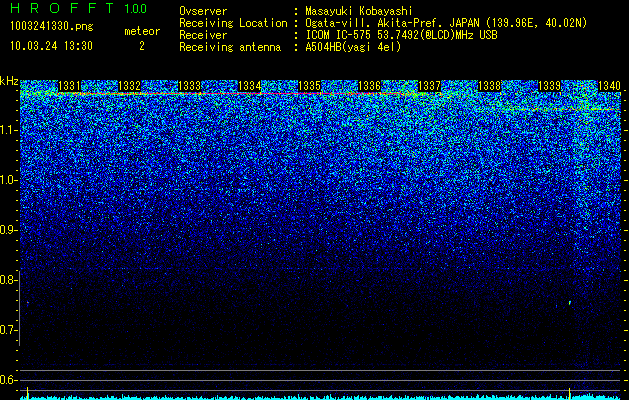Click A504HB(yagi 4el) antenna text
This screenshot has height=400, width=629.
click(353, 47)
